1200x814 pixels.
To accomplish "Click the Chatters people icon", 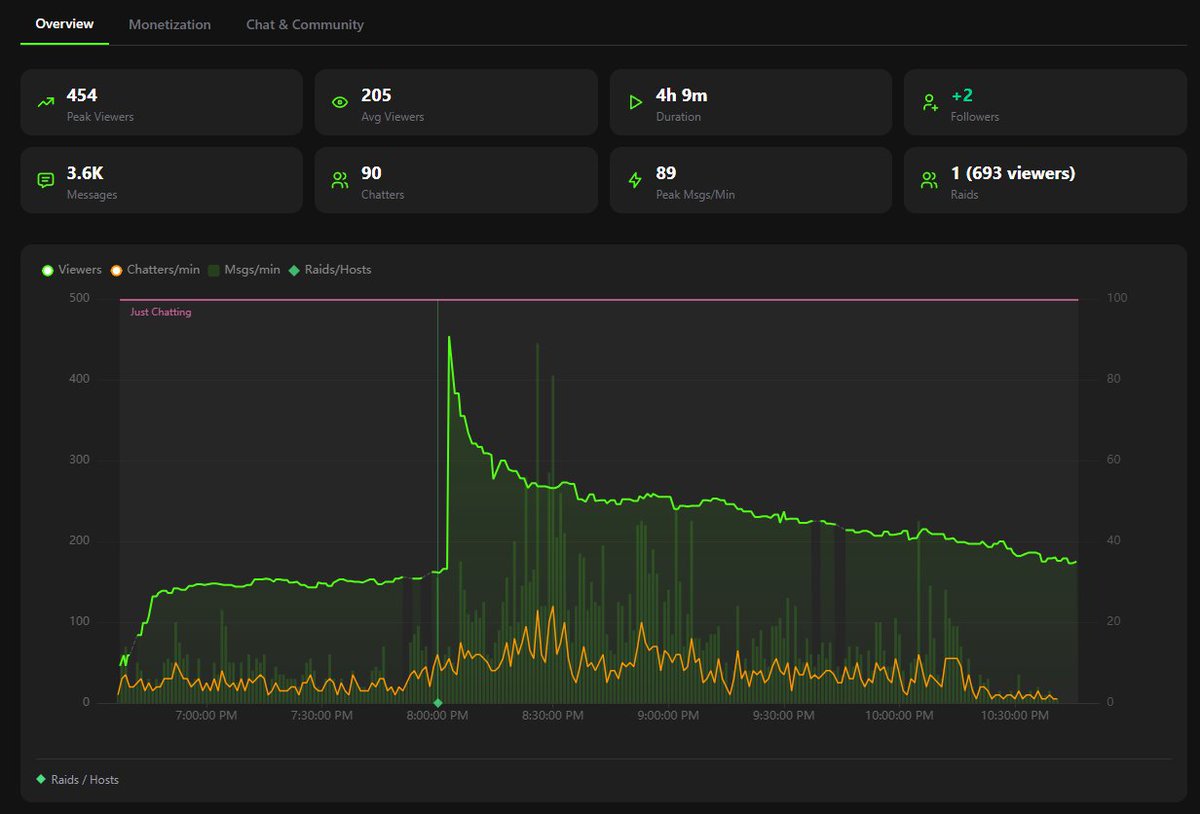I will [340, 180].
